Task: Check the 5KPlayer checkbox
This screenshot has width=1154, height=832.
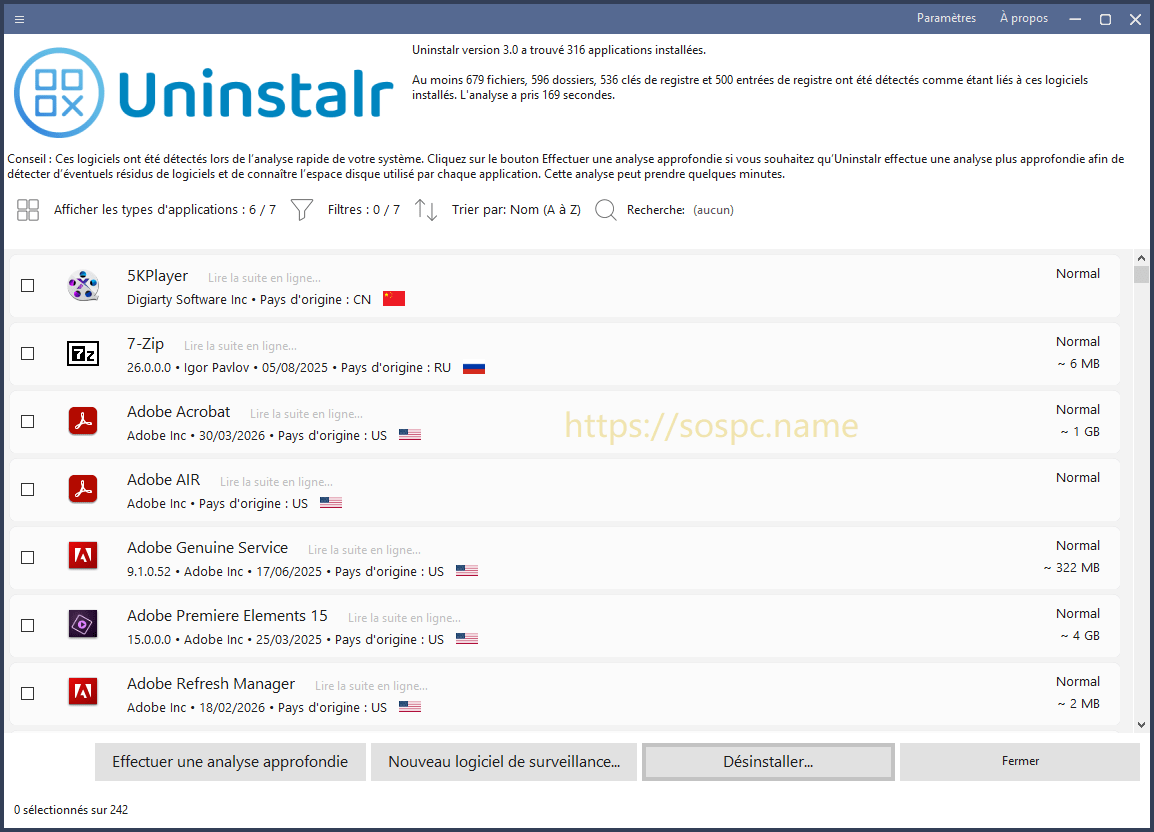Action: click(x=28, y=286)
